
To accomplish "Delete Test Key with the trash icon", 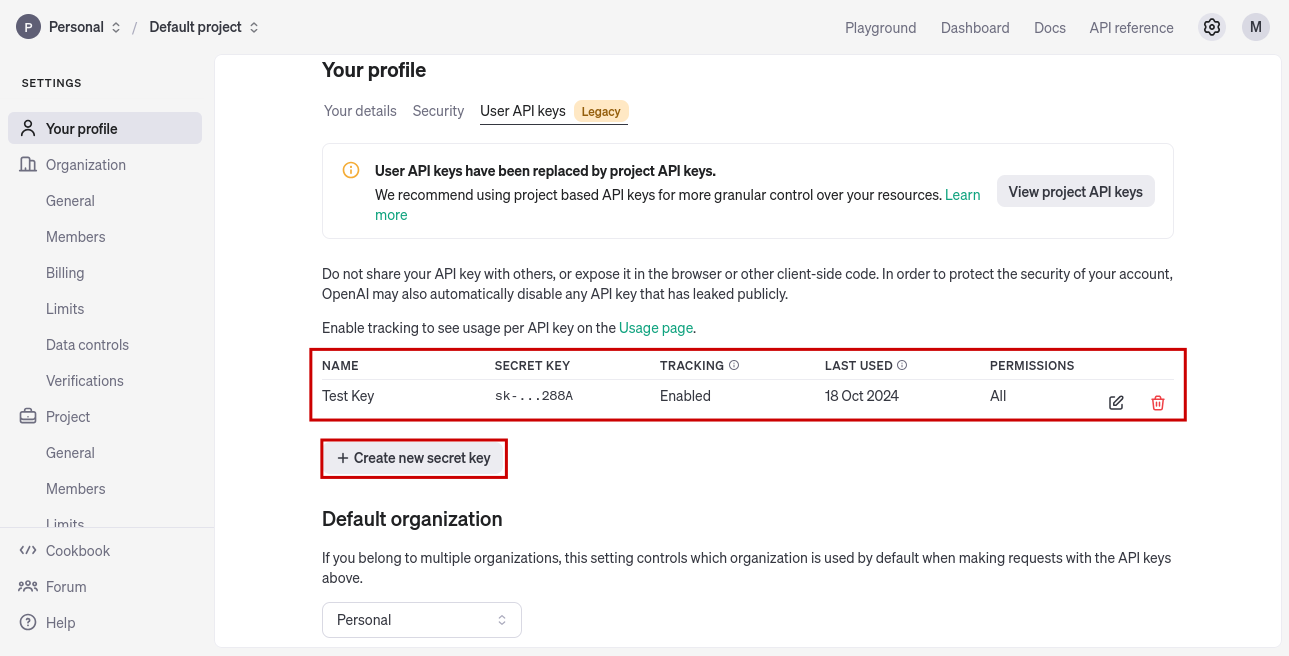I will coord(1158,403).
